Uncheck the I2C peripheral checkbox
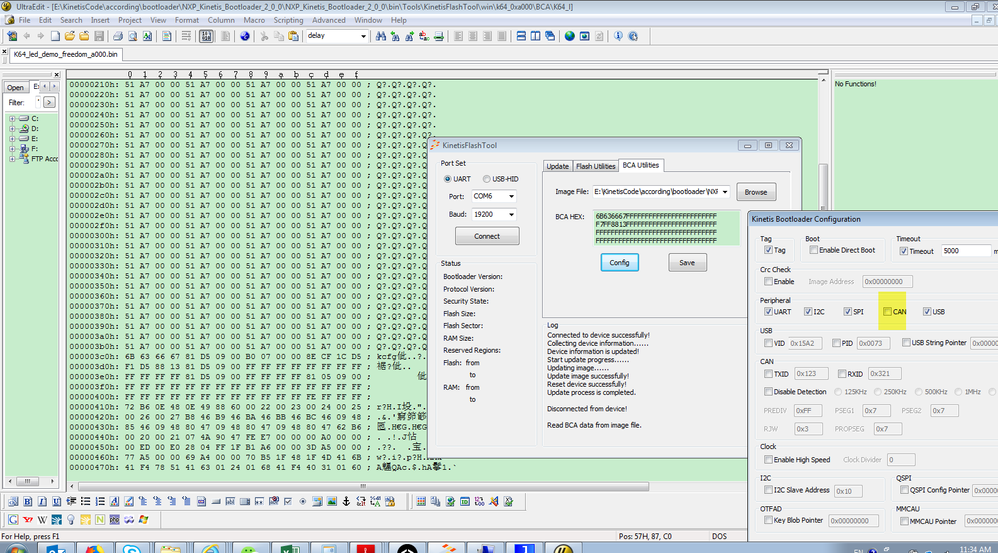The height and width of the screenshot is (553, 998). pos(808,312)
